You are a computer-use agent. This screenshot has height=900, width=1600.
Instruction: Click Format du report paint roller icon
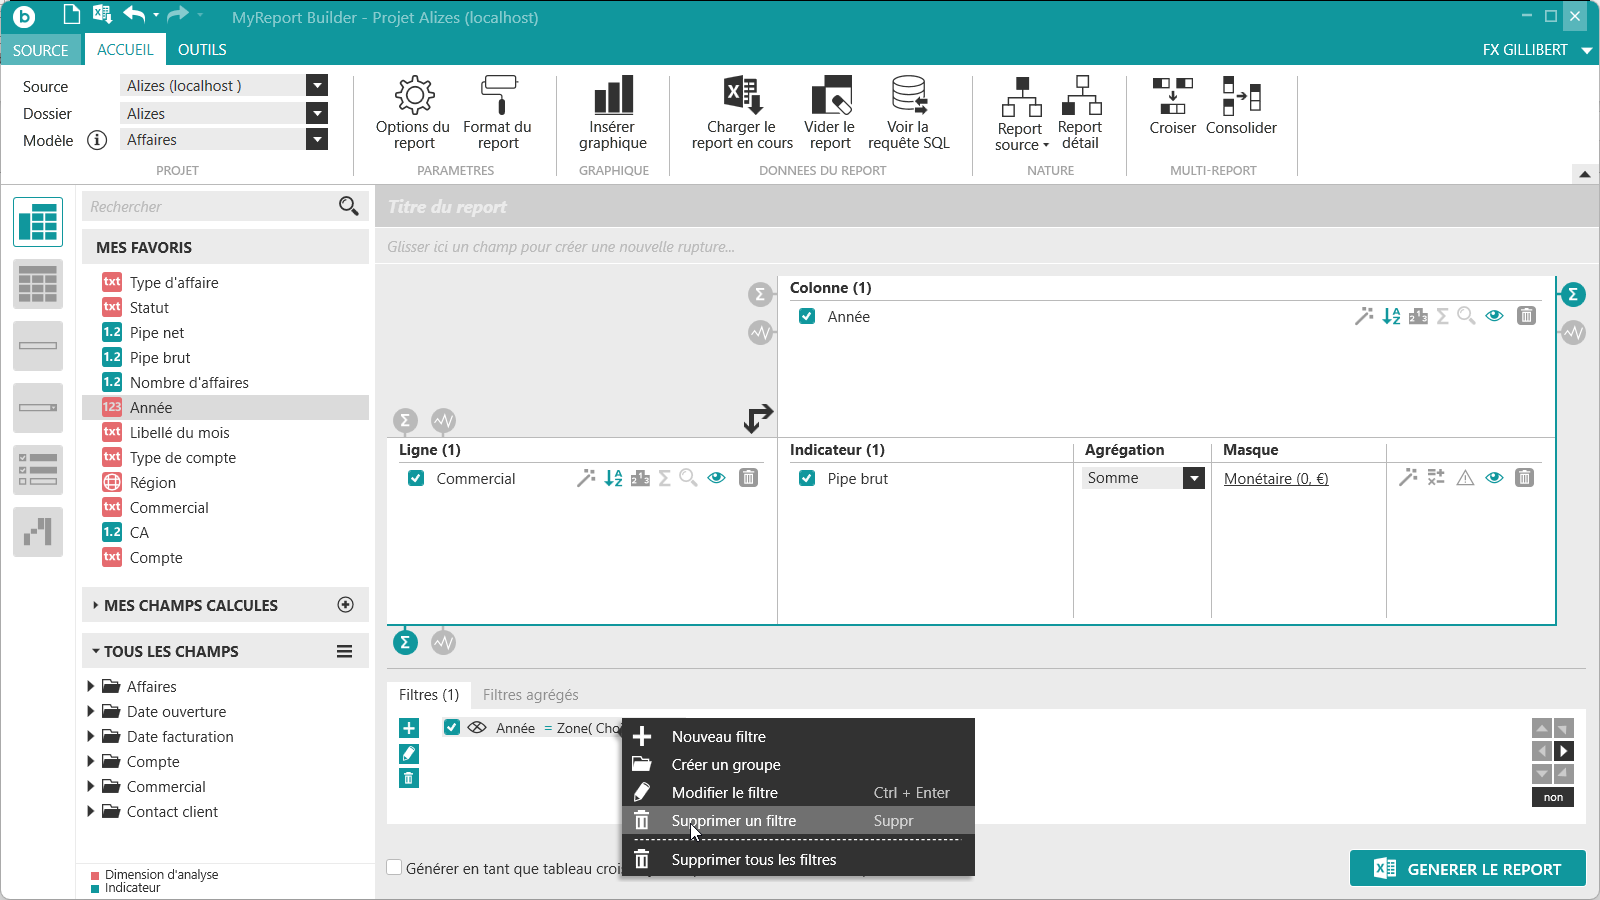pyautogui.click(x=497, y=96)
